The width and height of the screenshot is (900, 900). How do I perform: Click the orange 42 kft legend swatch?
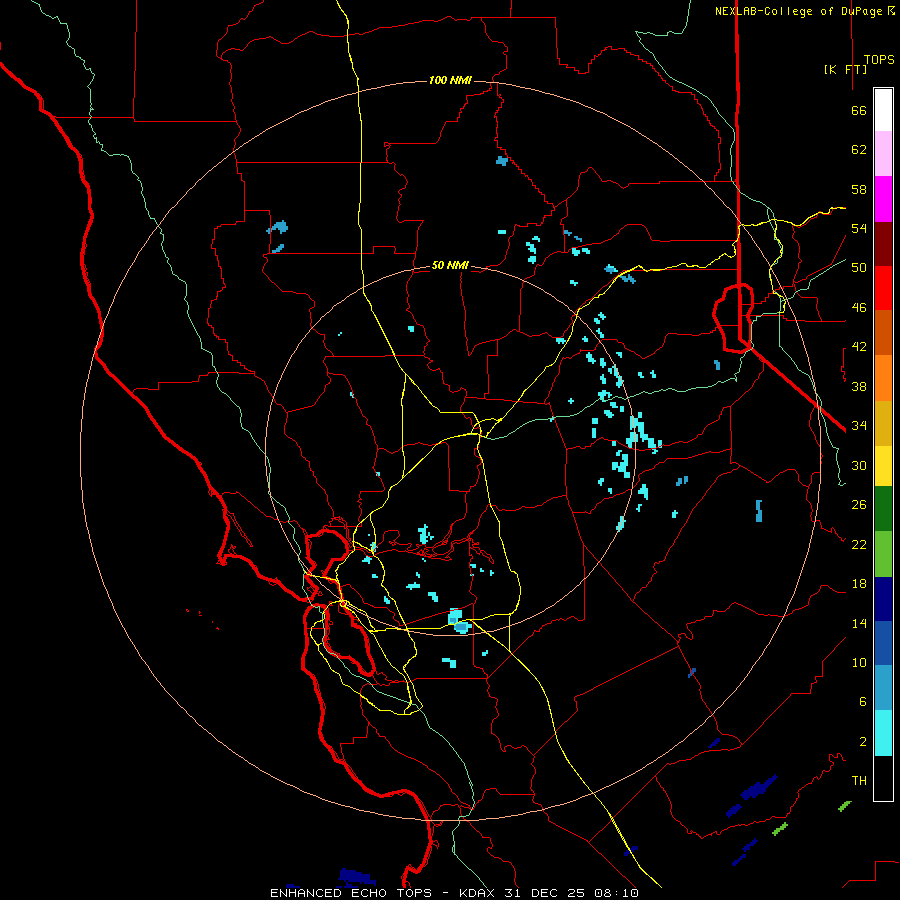pyautogui.click(x=883, y=378)
